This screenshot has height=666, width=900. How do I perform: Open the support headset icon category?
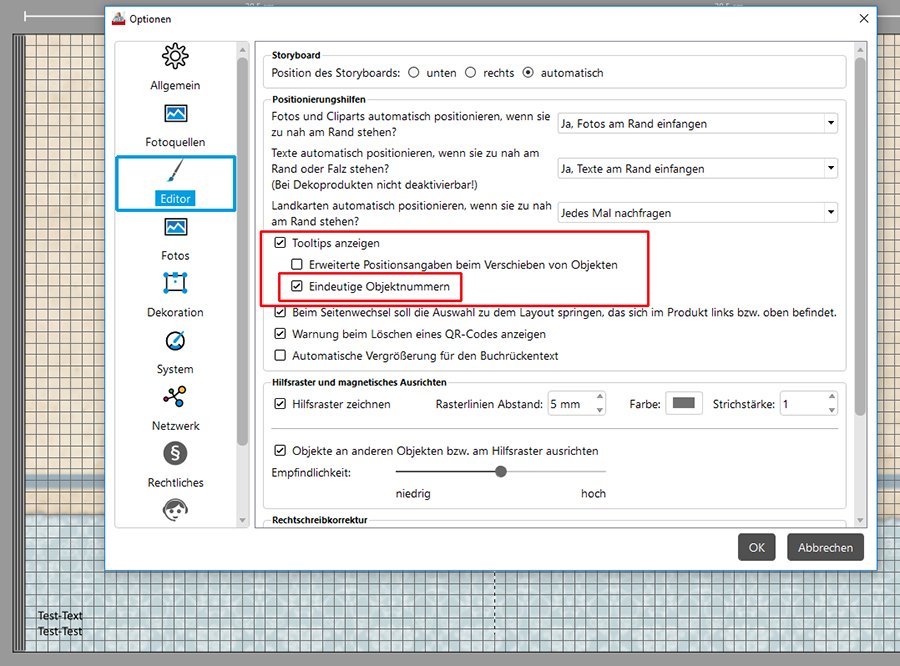coord(175,510)
